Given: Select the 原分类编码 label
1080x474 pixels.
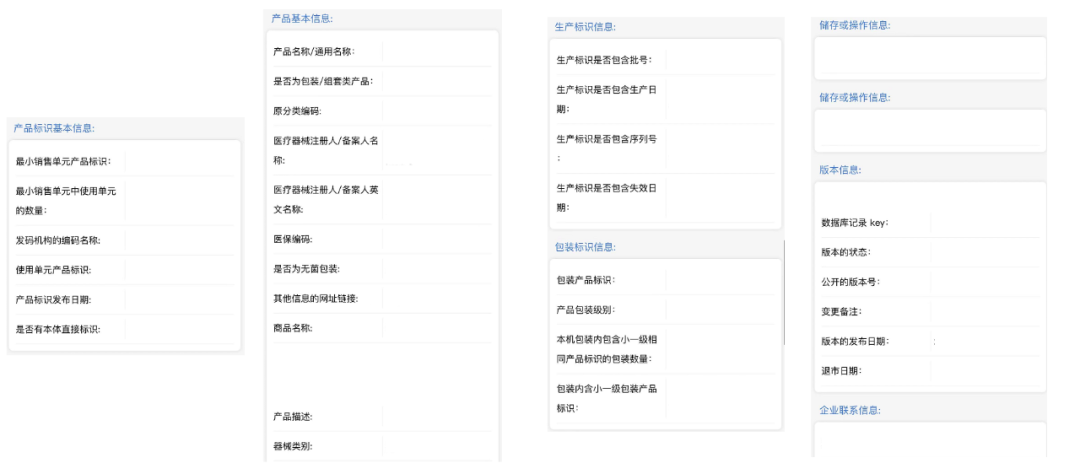Looking at the screenshot, I should [x=297, y=111].
